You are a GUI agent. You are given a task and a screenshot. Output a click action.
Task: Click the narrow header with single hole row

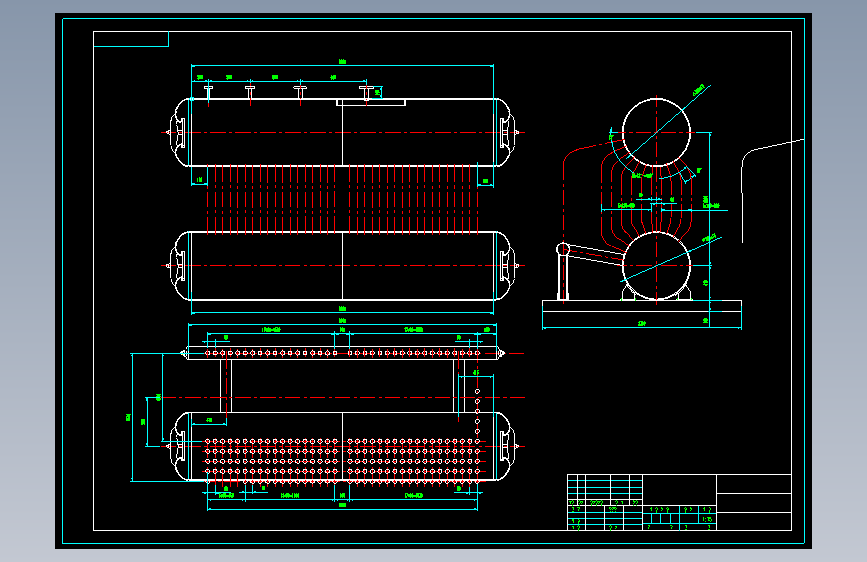pyautogui.click(x=342, y=353)
